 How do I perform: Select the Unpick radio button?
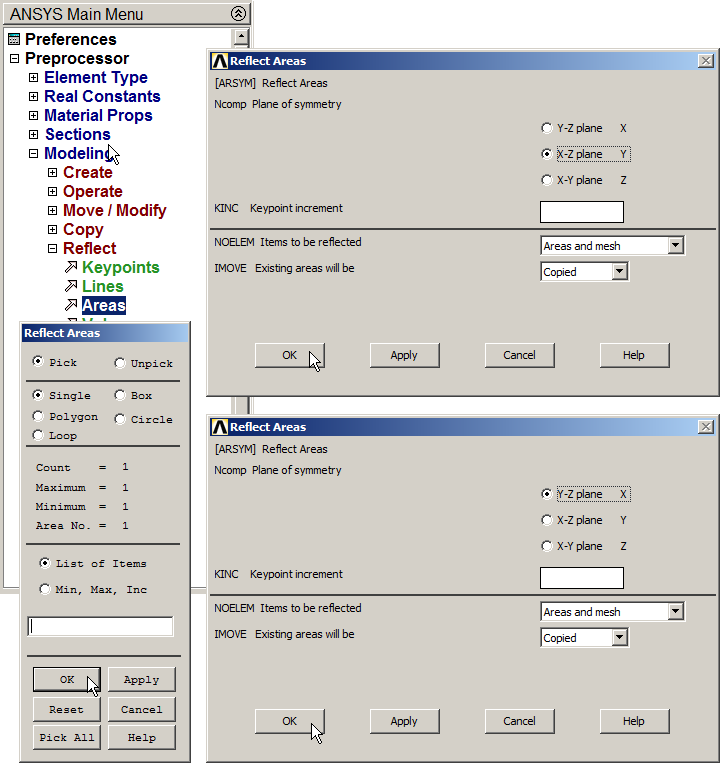(x=120, y=363)
